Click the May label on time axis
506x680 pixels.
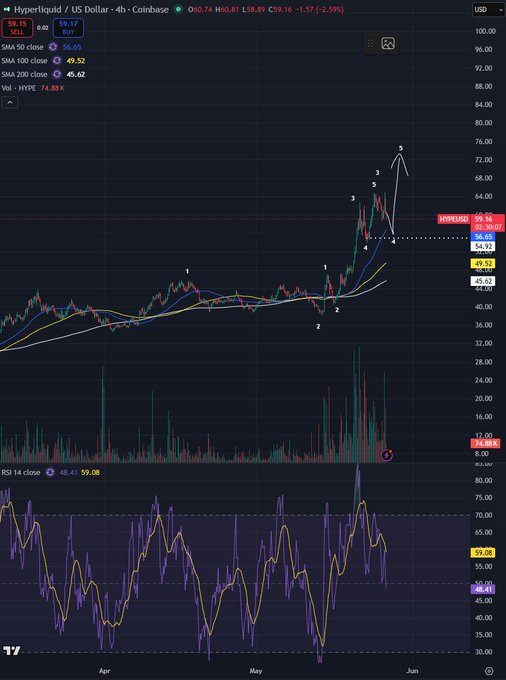click(x=256, y=671)
